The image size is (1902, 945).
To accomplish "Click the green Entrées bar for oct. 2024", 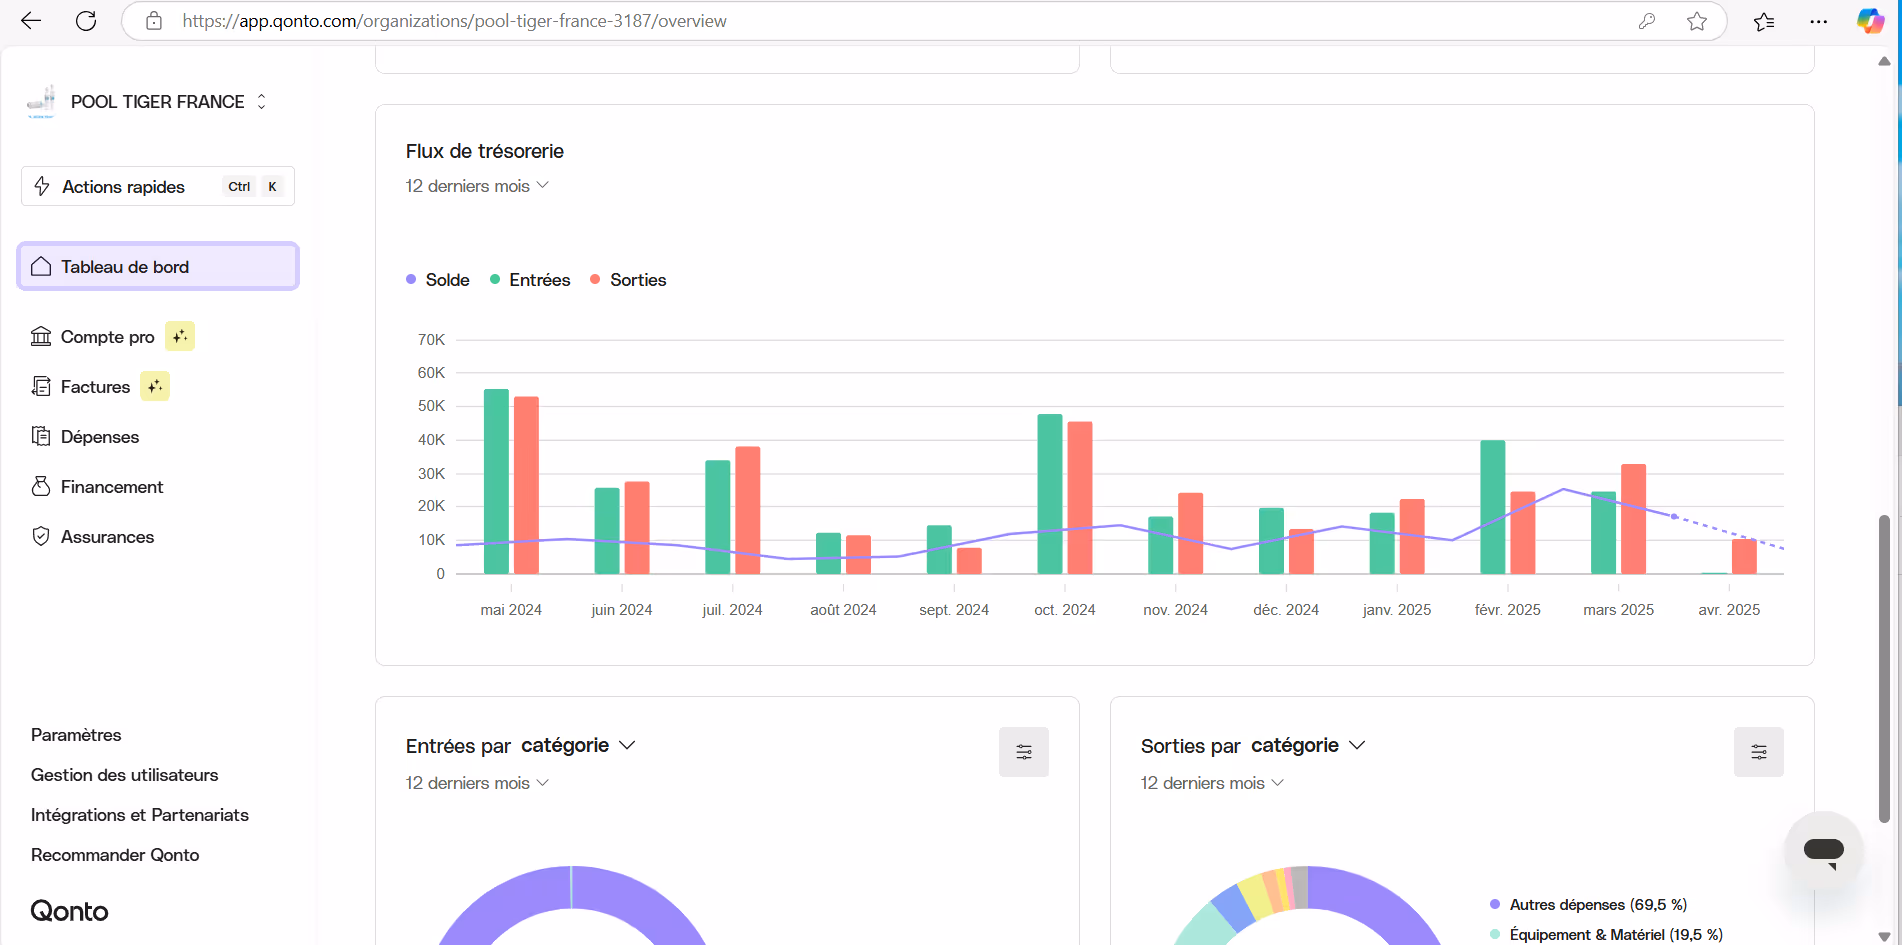I will click(1050, 494).
